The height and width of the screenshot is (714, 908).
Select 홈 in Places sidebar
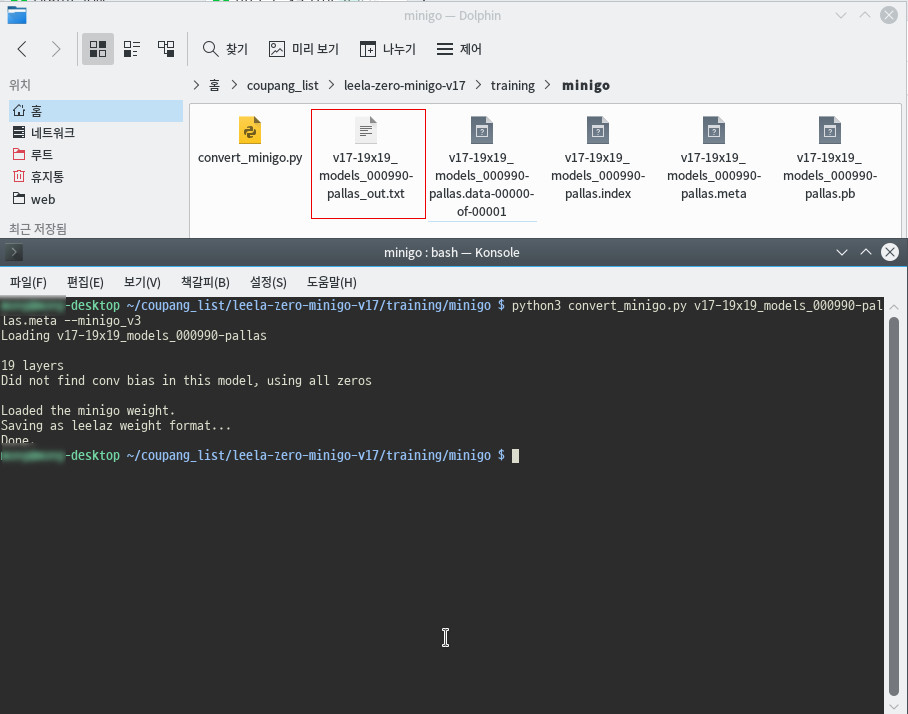coord(96,111)
